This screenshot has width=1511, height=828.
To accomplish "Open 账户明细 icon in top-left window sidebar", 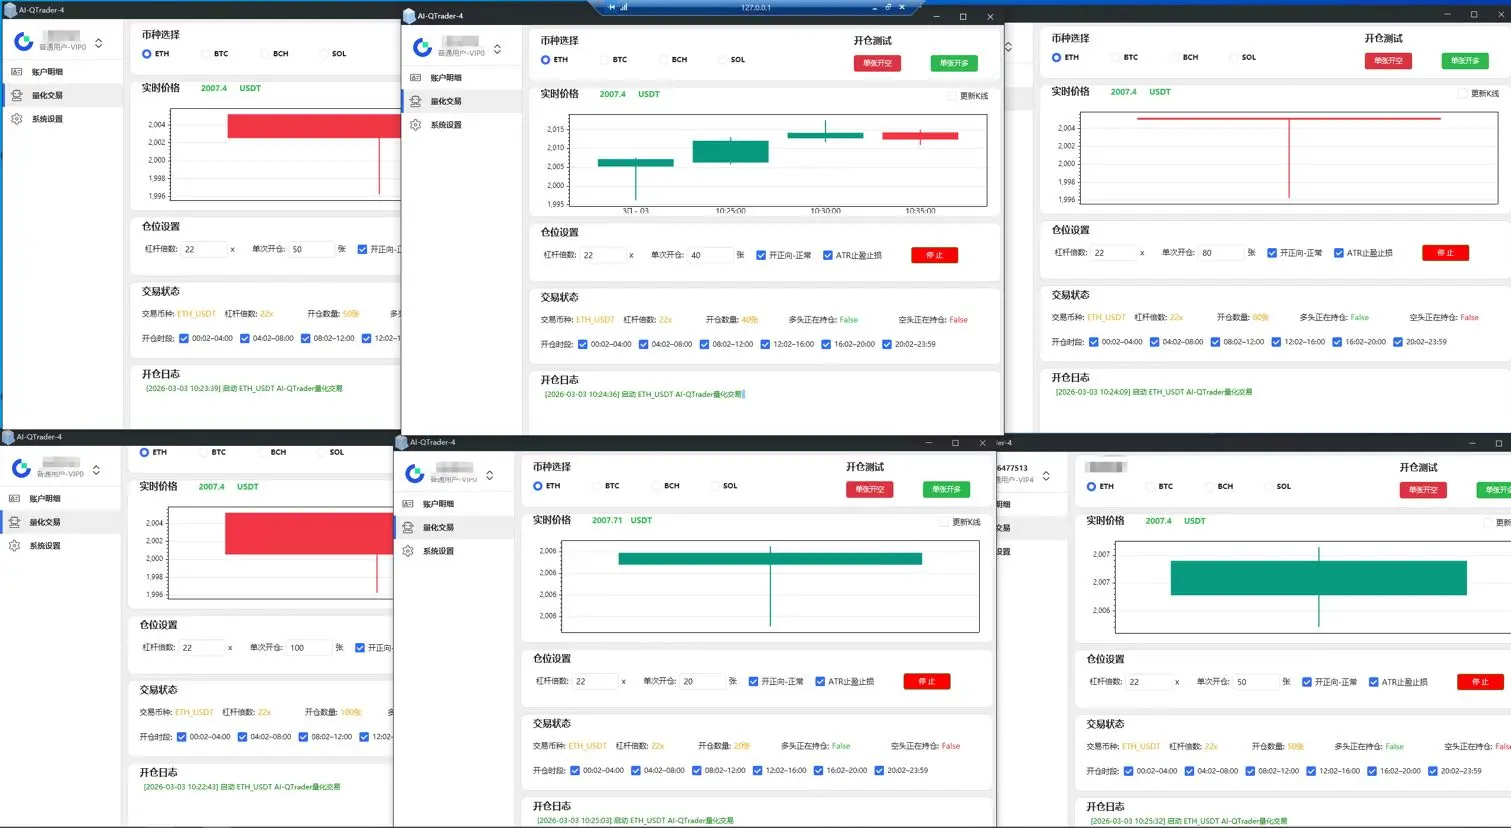I will (16, 72).
